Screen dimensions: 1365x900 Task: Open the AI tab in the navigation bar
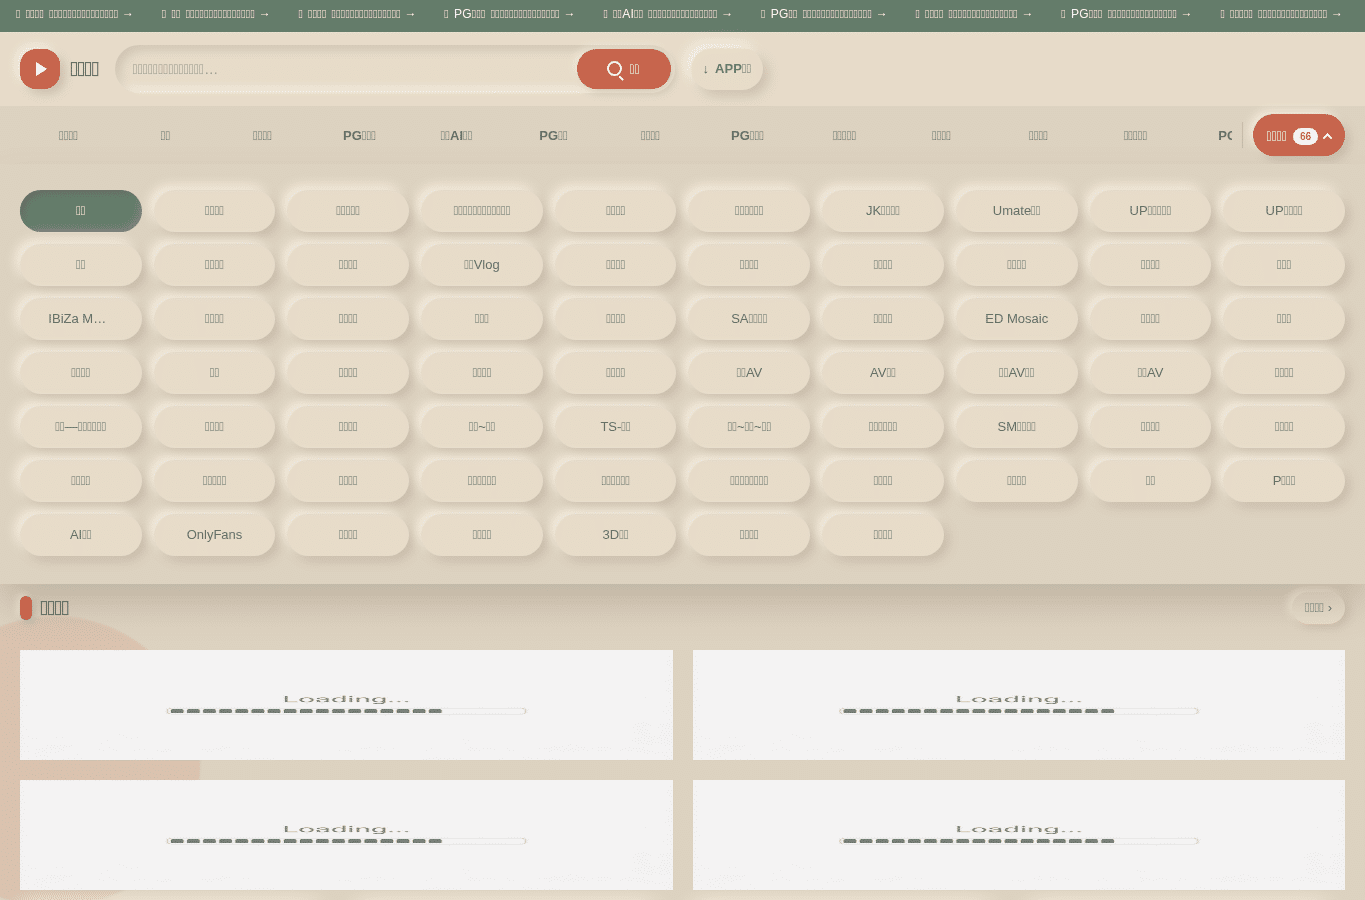pyautogui.click(x=456, y=135)
